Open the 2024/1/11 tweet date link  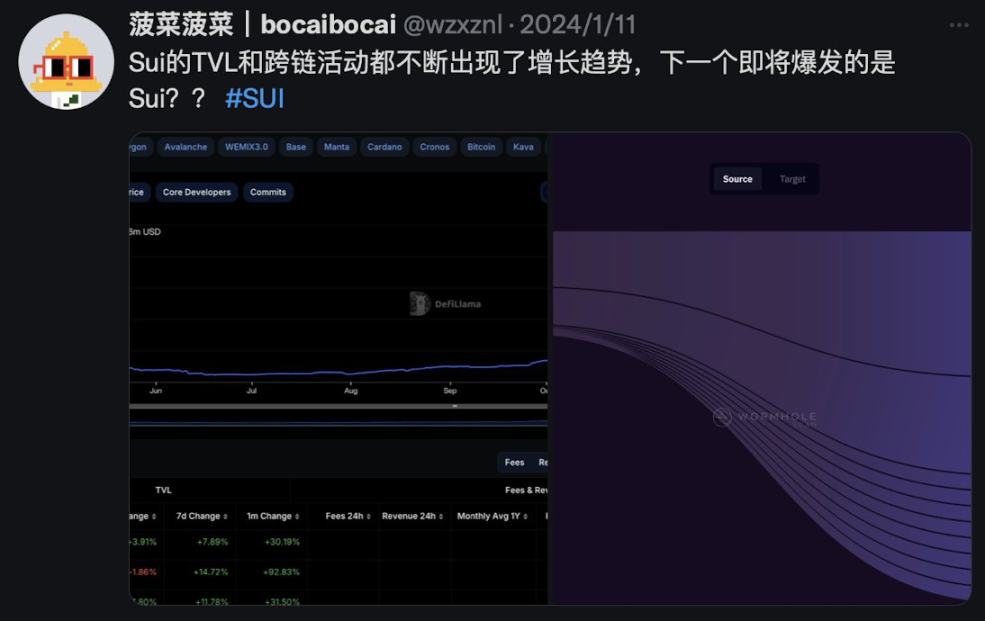[578, 25]
